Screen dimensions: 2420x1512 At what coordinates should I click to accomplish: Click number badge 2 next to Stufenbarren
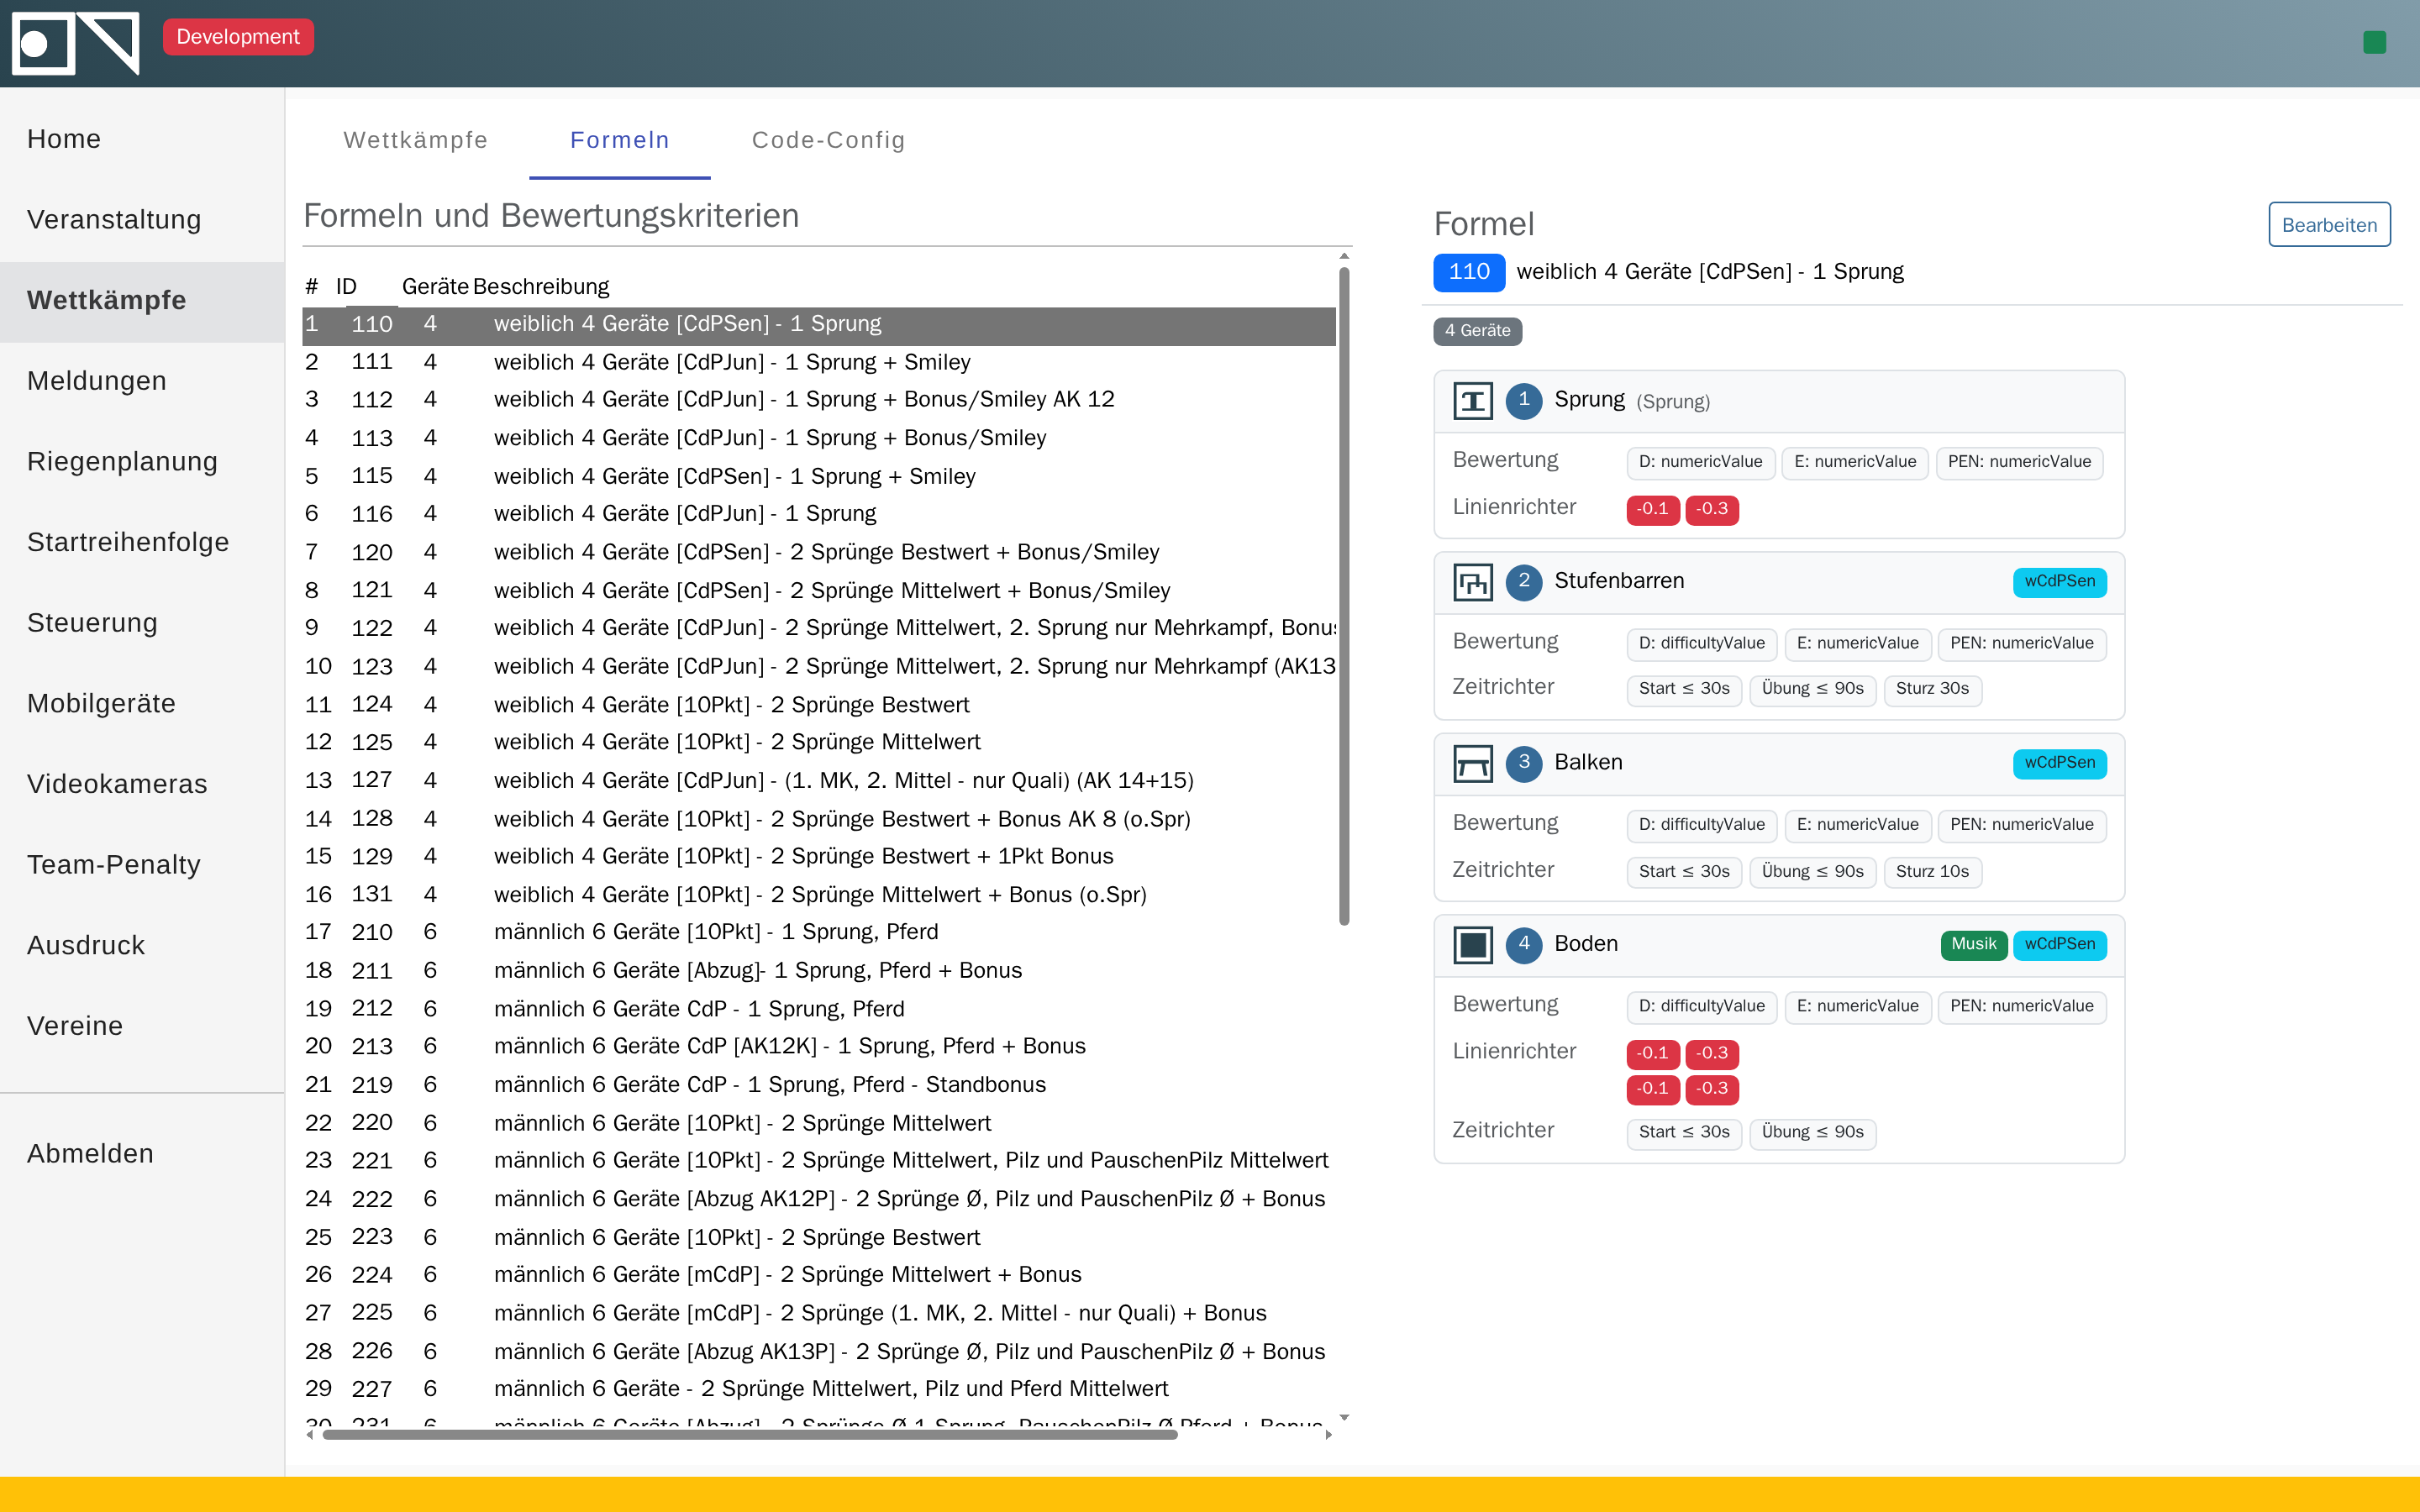pyautogui.click(x=1524, y=582)
